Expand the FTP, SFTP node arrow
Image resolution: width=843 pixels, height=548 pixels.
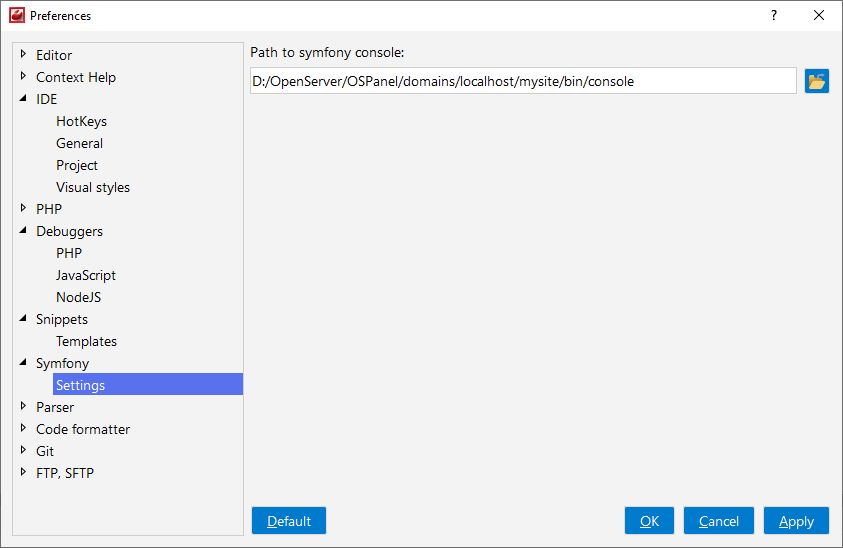point(23,472)
